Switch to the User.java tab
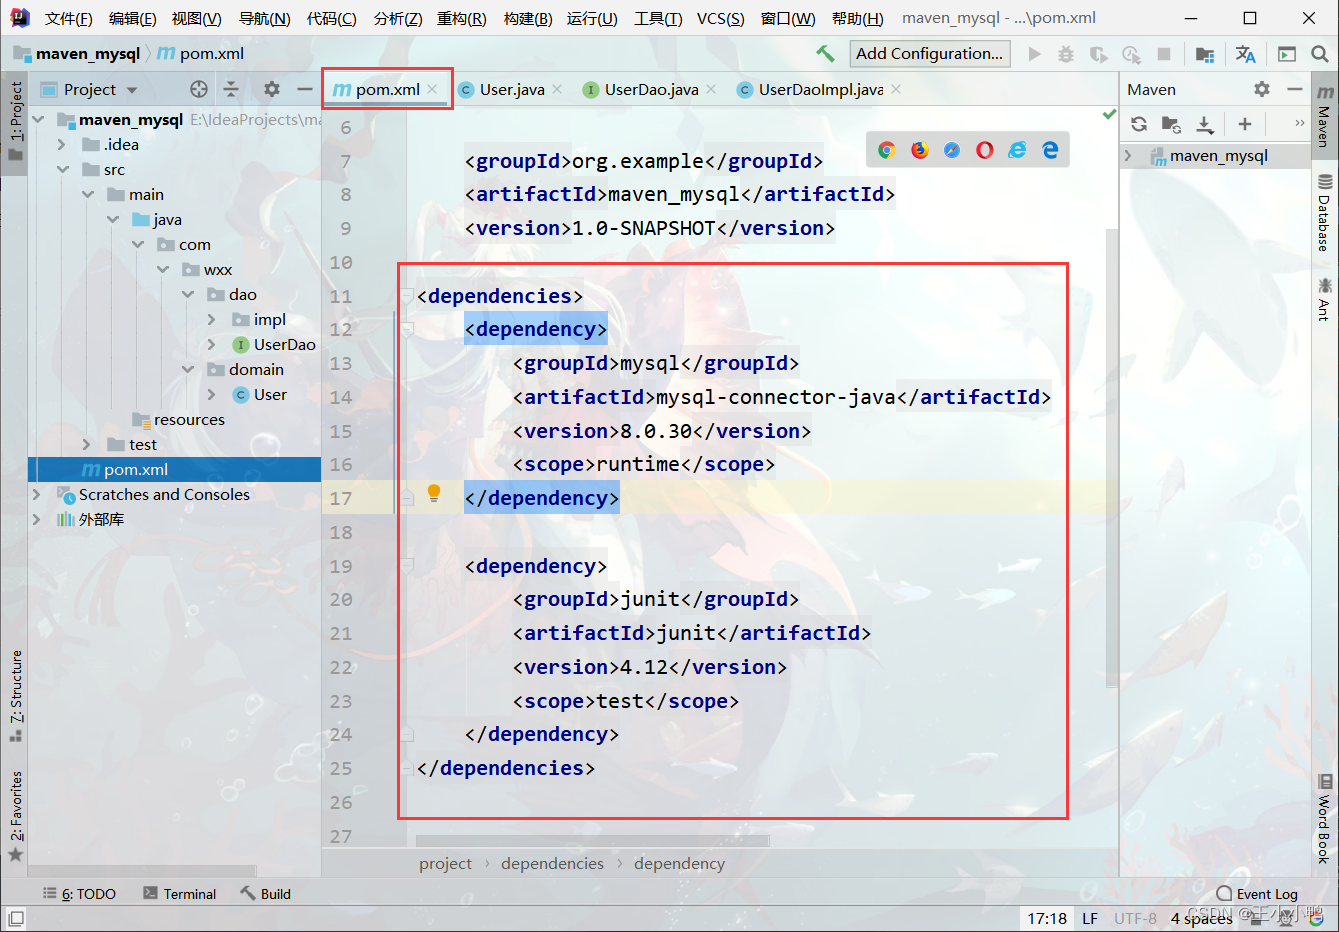Screen dimensions: 1339x932 click(x=511, y=89)
